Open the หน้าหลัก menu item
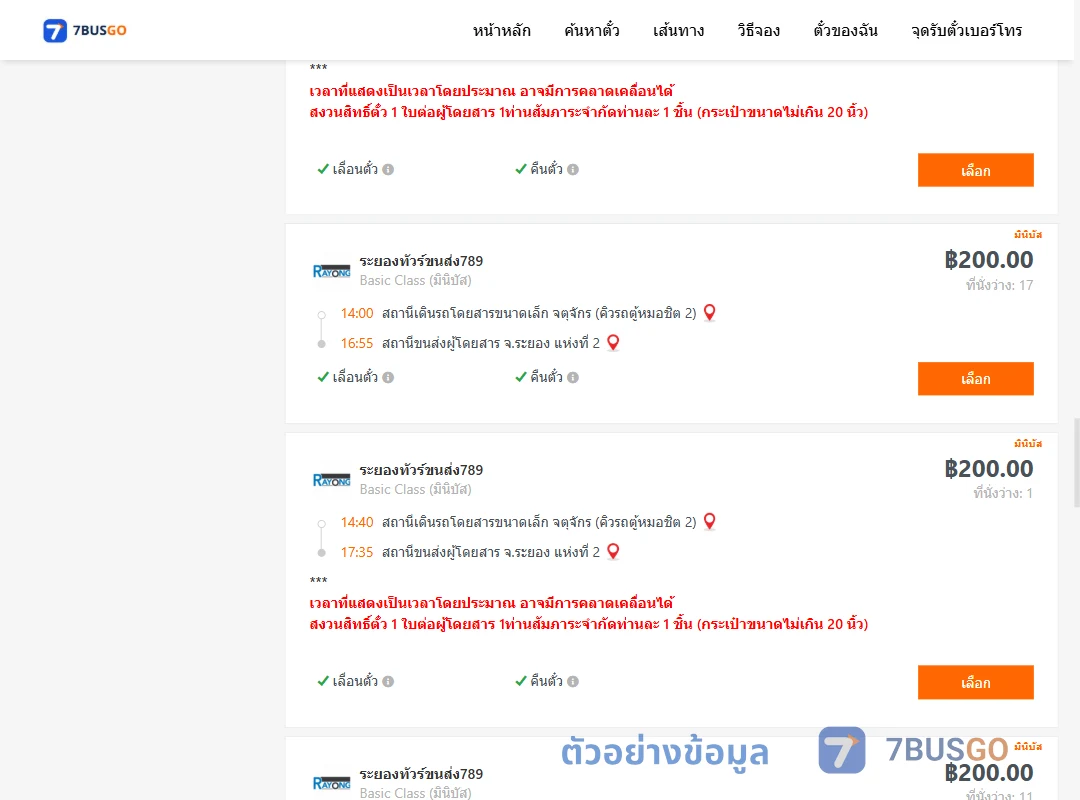 tap(501, 30)
